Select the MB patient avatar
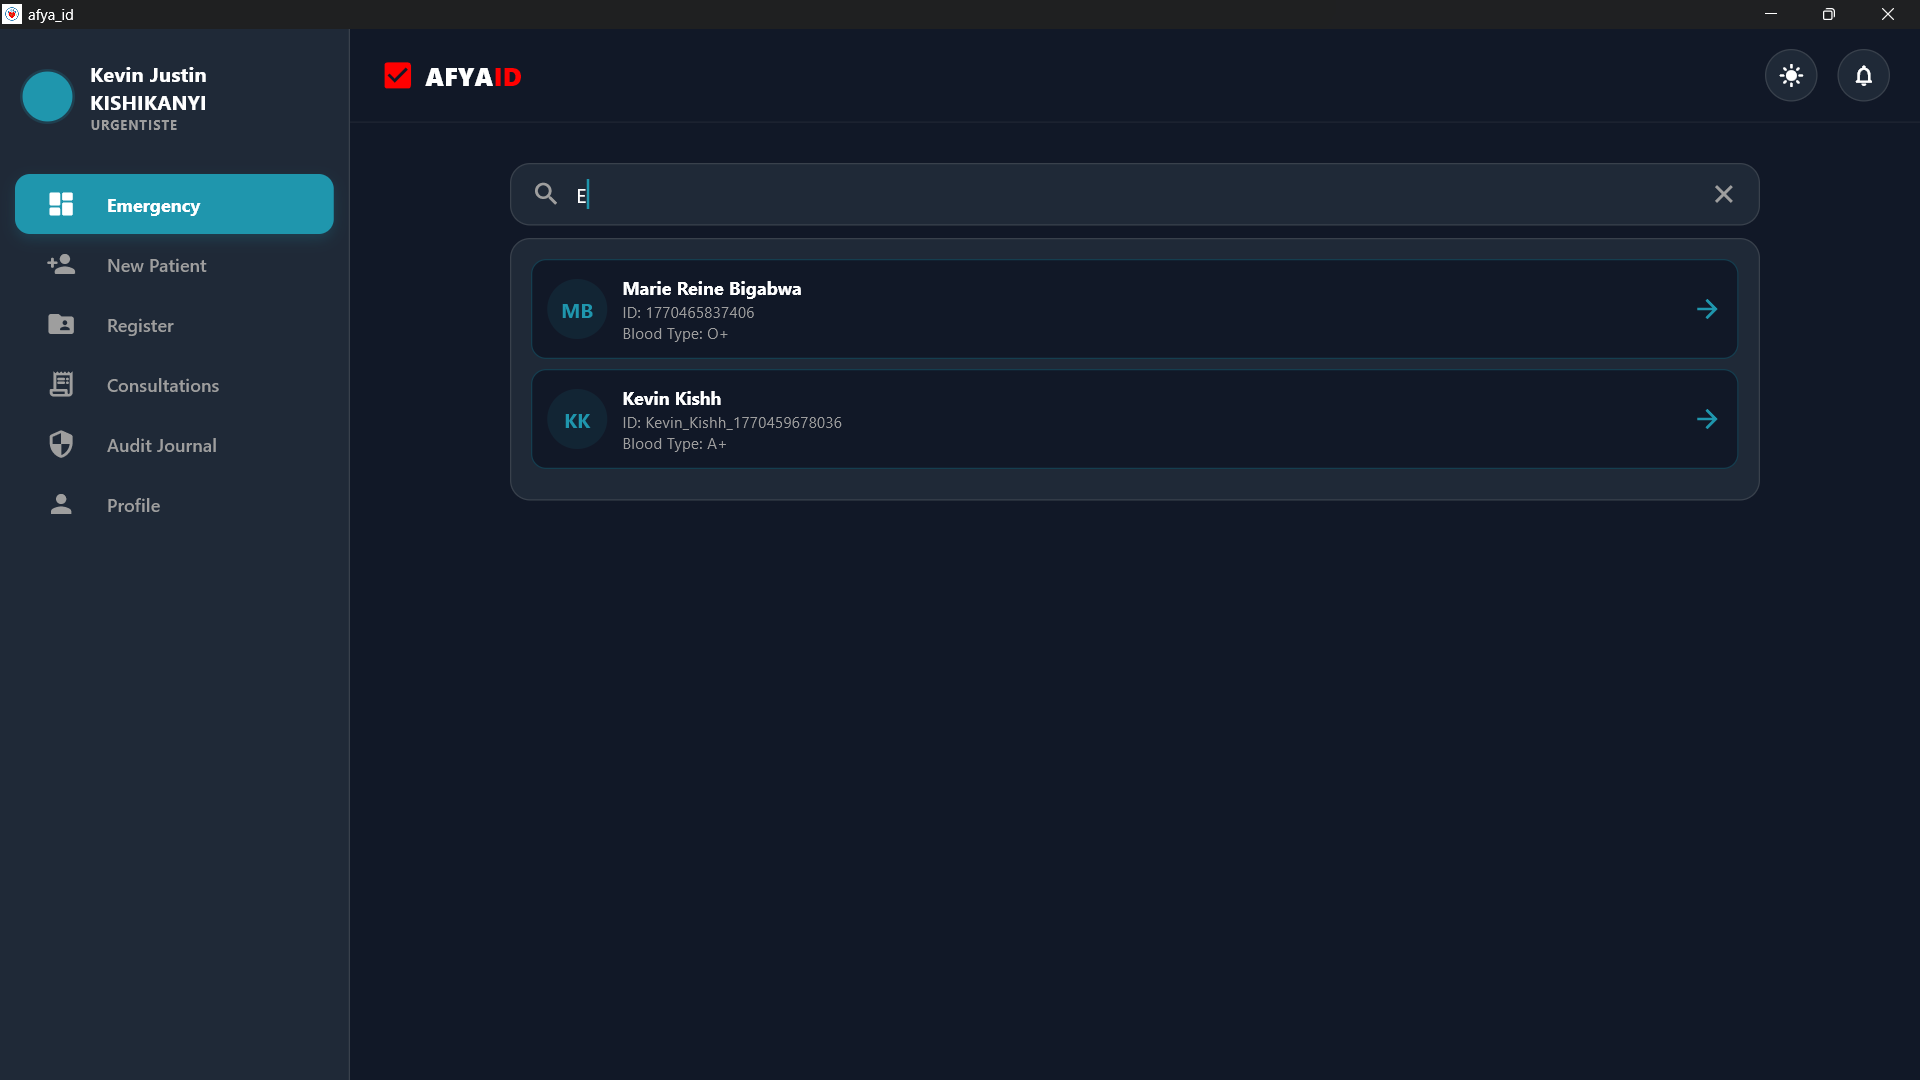The height and width of the screenshot is (1080, 1920). [577, 310]
